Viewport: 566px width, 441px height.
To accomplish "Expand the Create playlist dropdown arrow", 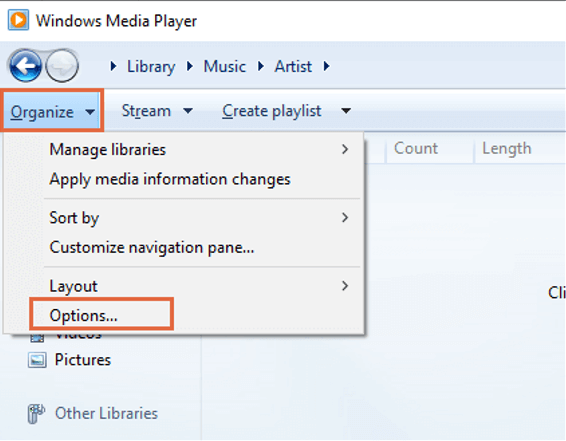I will tap(346, 110).
